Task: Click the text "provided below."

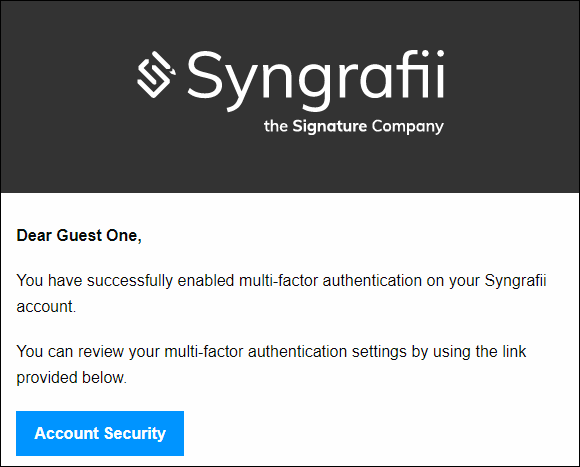Action: coord(72,378)
